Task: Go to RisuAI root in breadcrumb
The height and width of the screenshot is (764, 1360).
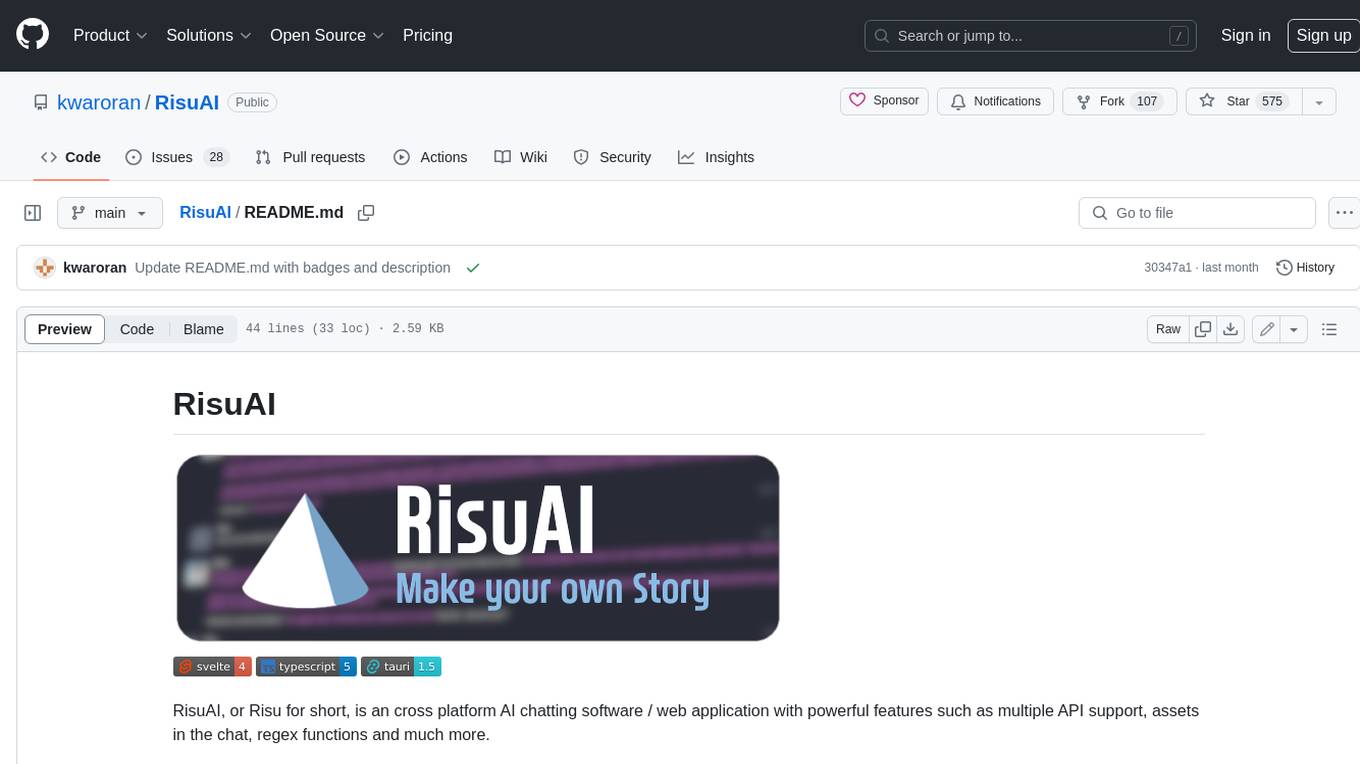Action: tap(205, 213)
